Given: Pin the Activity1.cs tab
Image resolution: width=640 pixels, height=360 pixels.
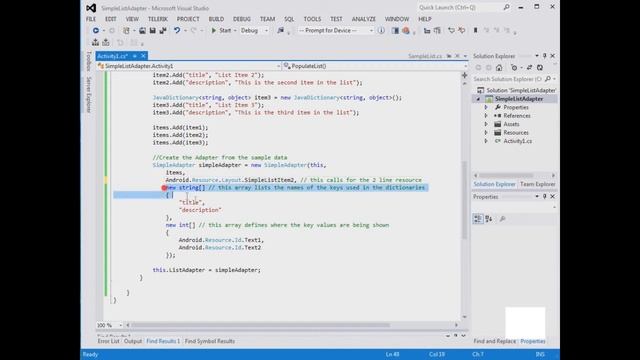Looking at the screenshot, I should (134, 56).
